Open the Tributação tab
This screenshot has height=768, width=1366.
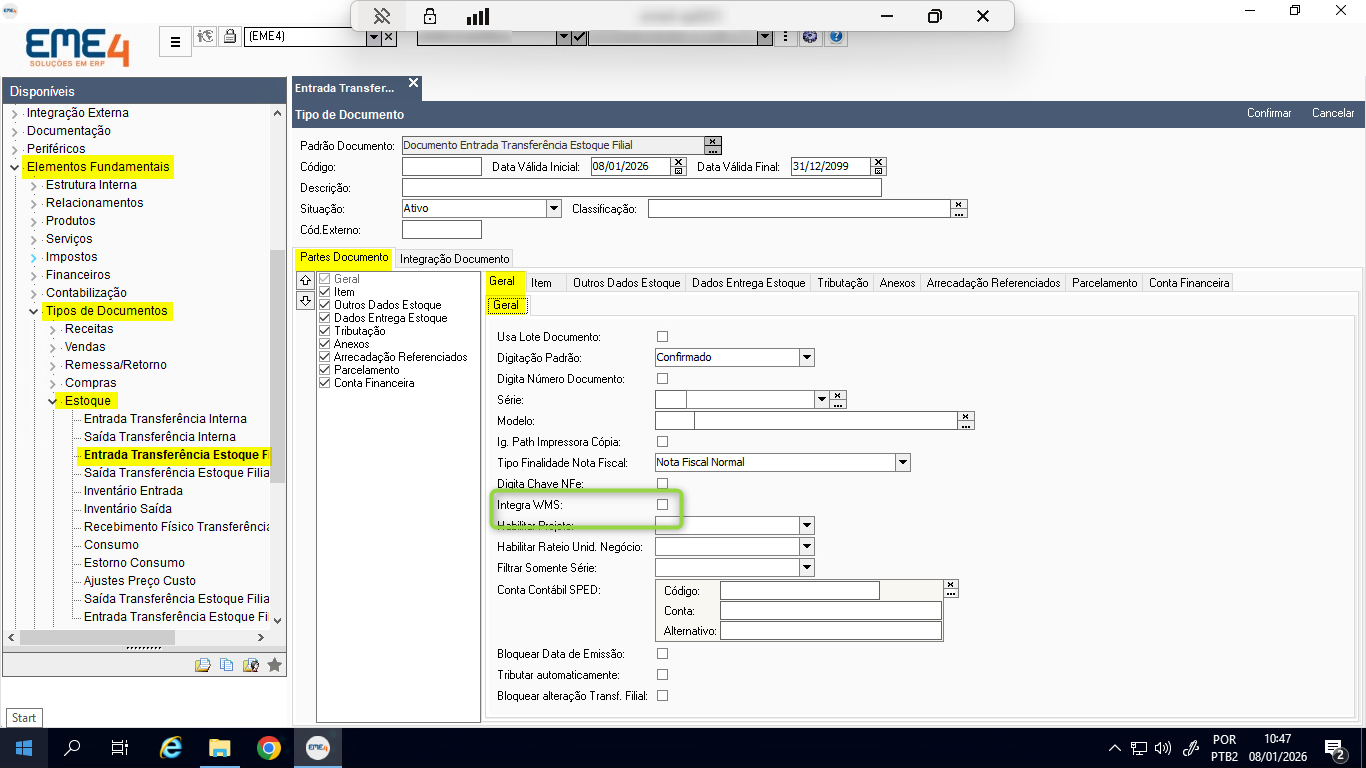843,283
